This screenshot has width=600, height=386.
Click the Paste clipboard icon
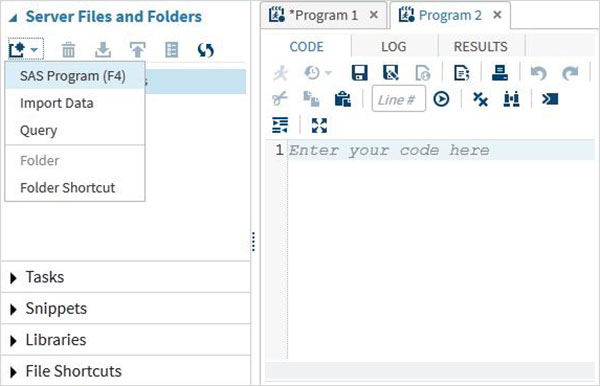343,99
